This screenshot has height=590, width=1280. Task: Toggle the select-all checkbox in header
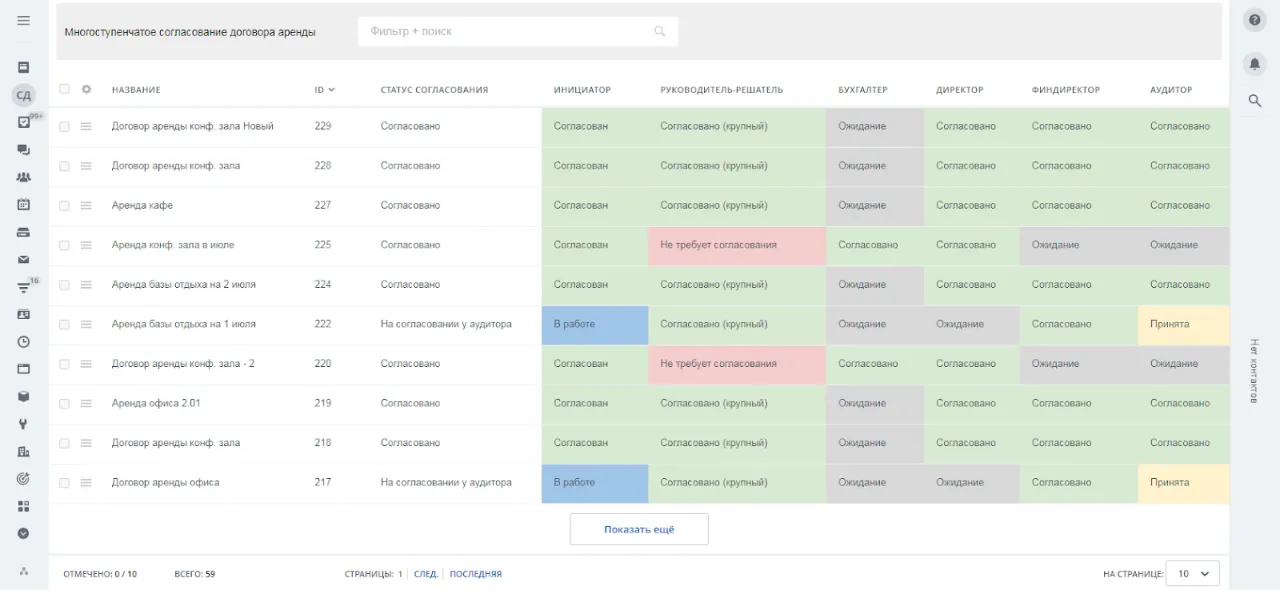pos(64,89)
